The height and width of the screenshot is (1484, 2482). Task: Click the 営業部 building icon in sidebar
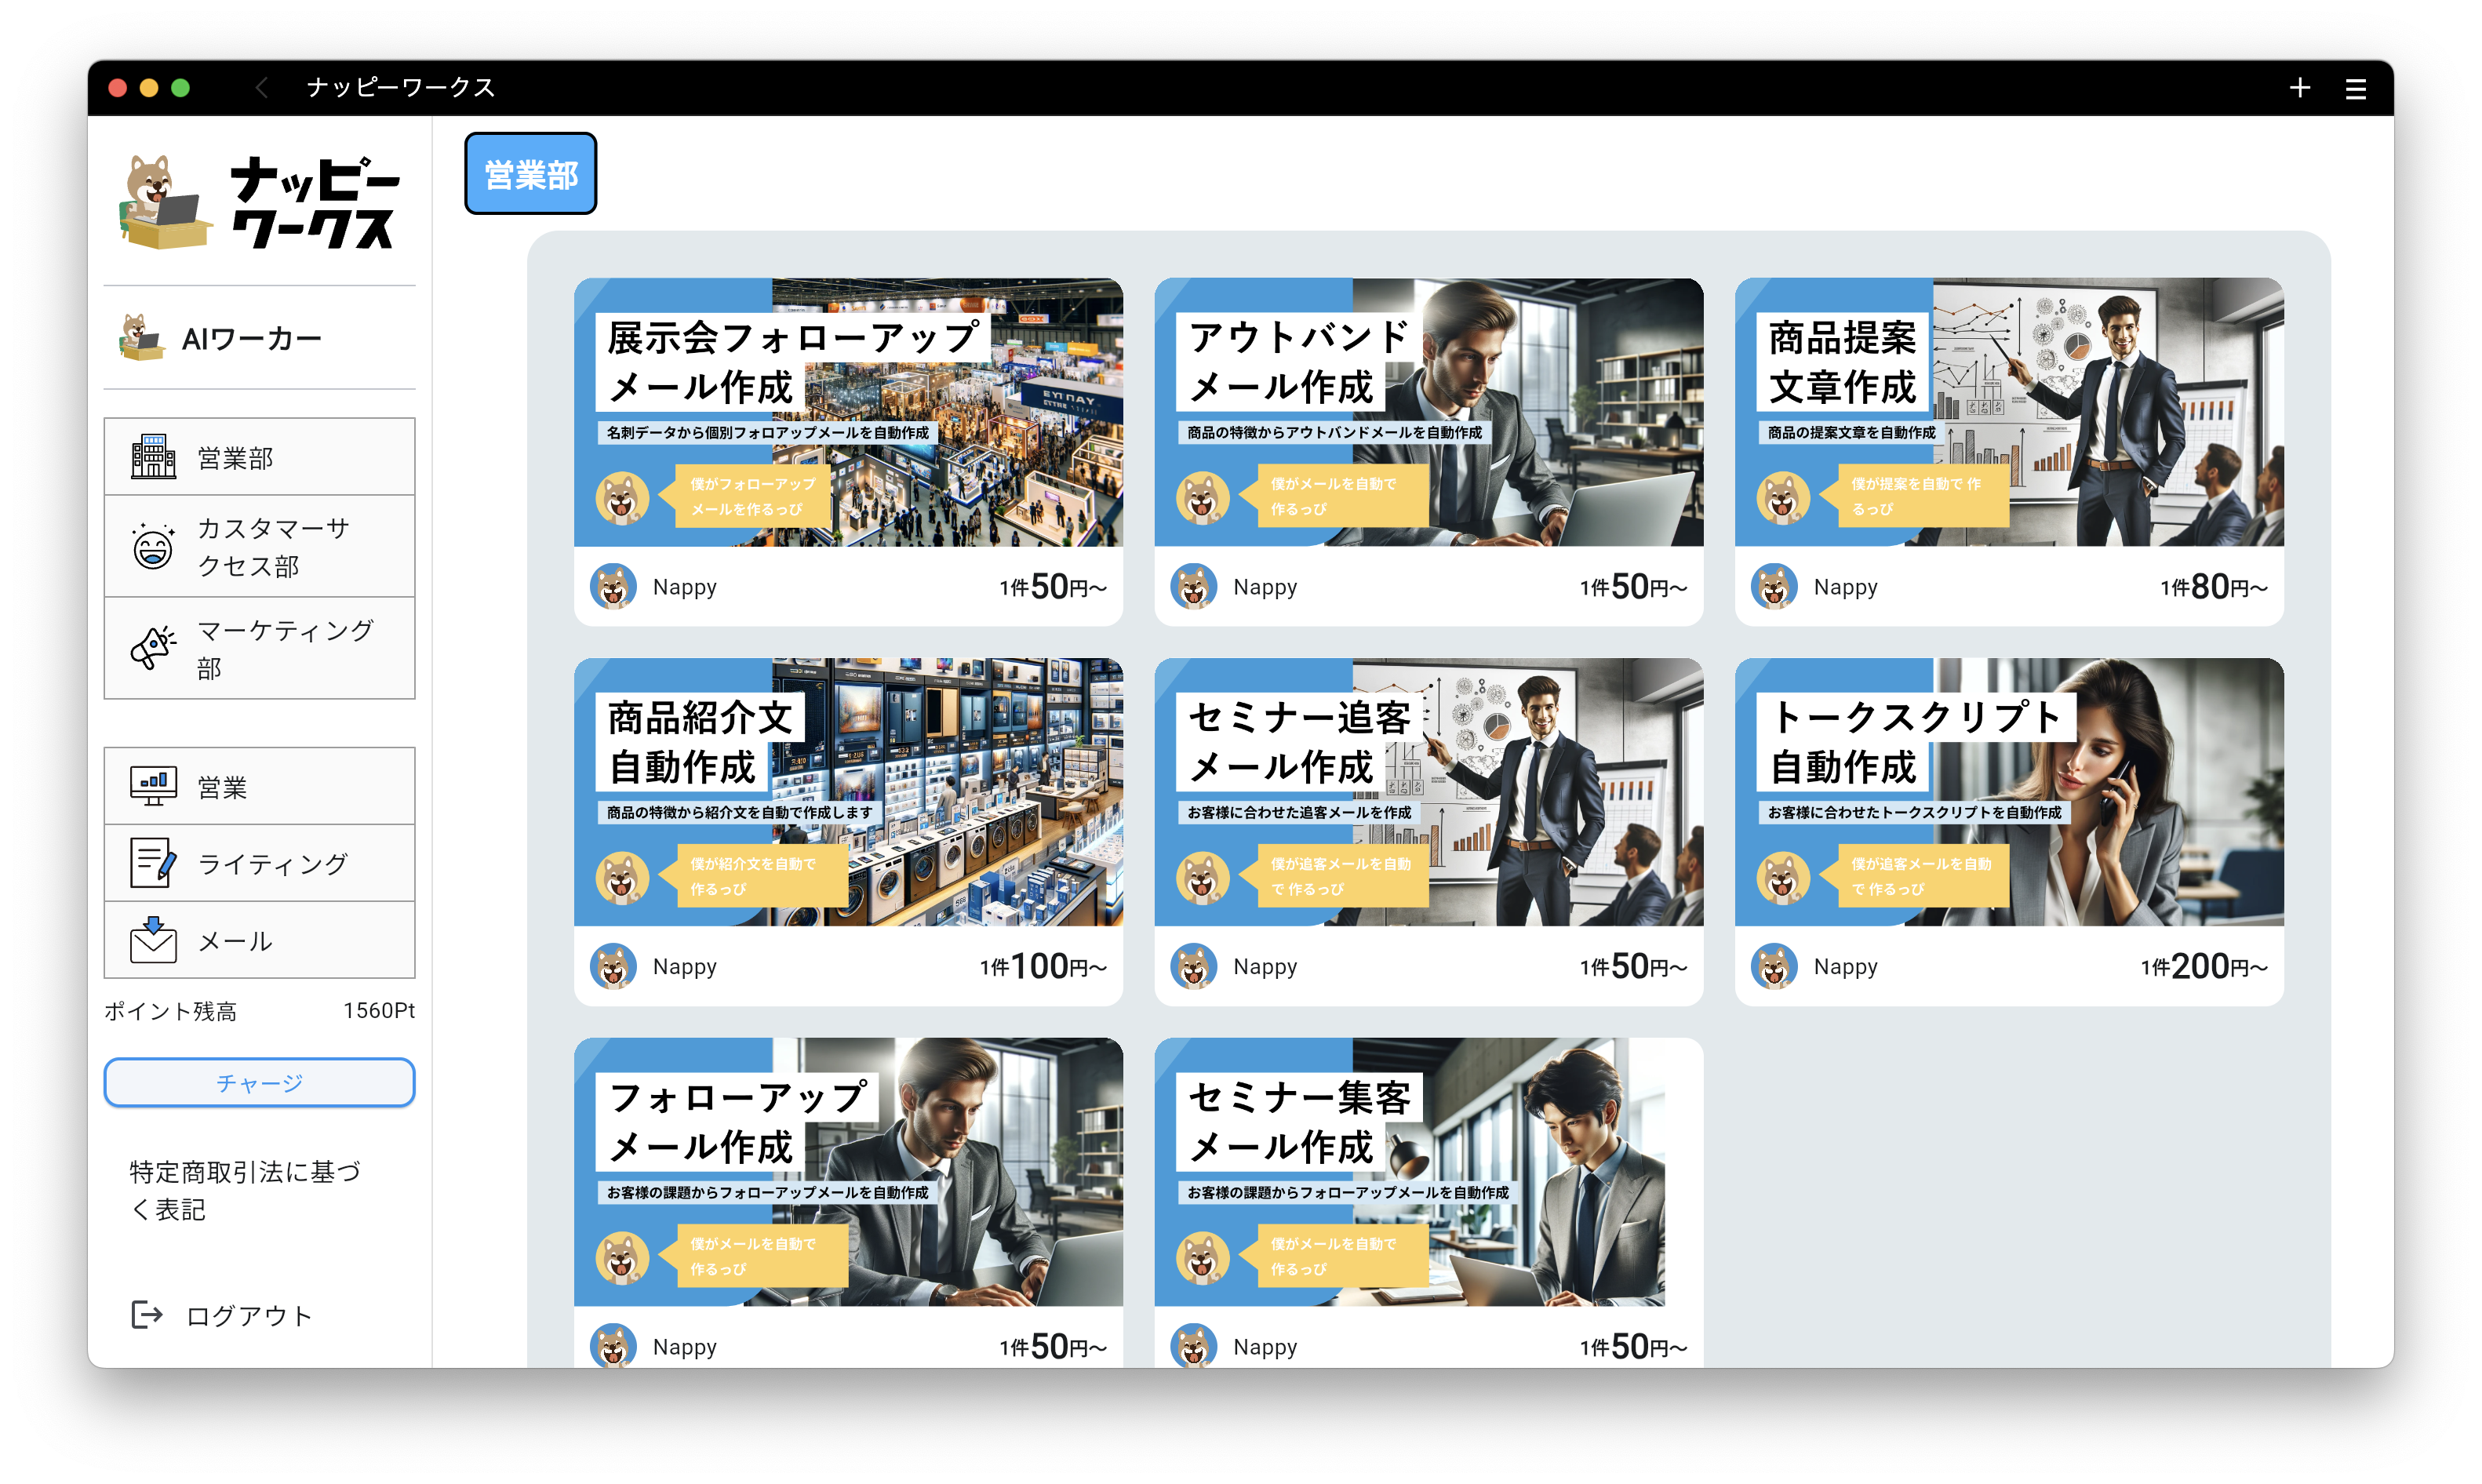(x=153, y=457)
